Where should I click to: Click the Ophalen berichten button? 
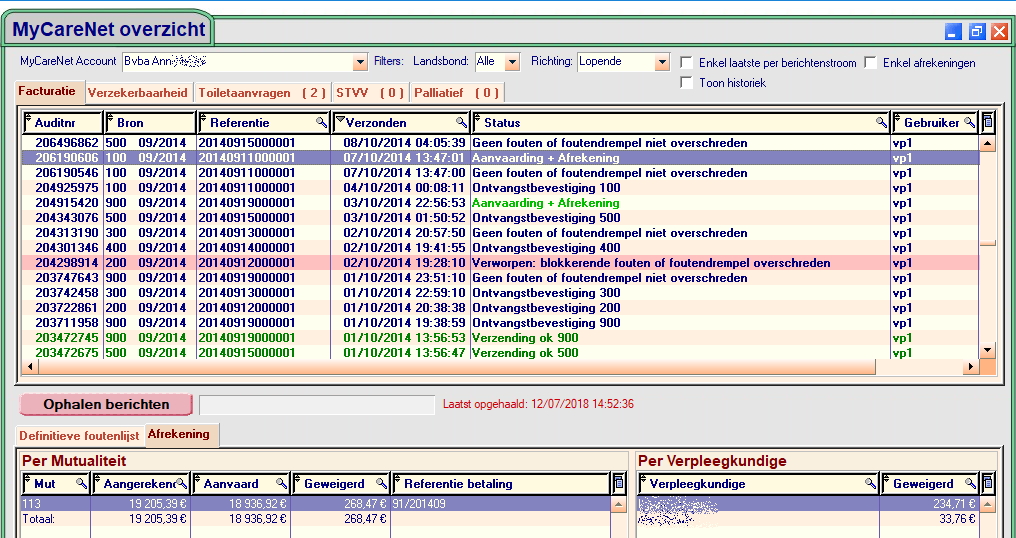(107, 405)
